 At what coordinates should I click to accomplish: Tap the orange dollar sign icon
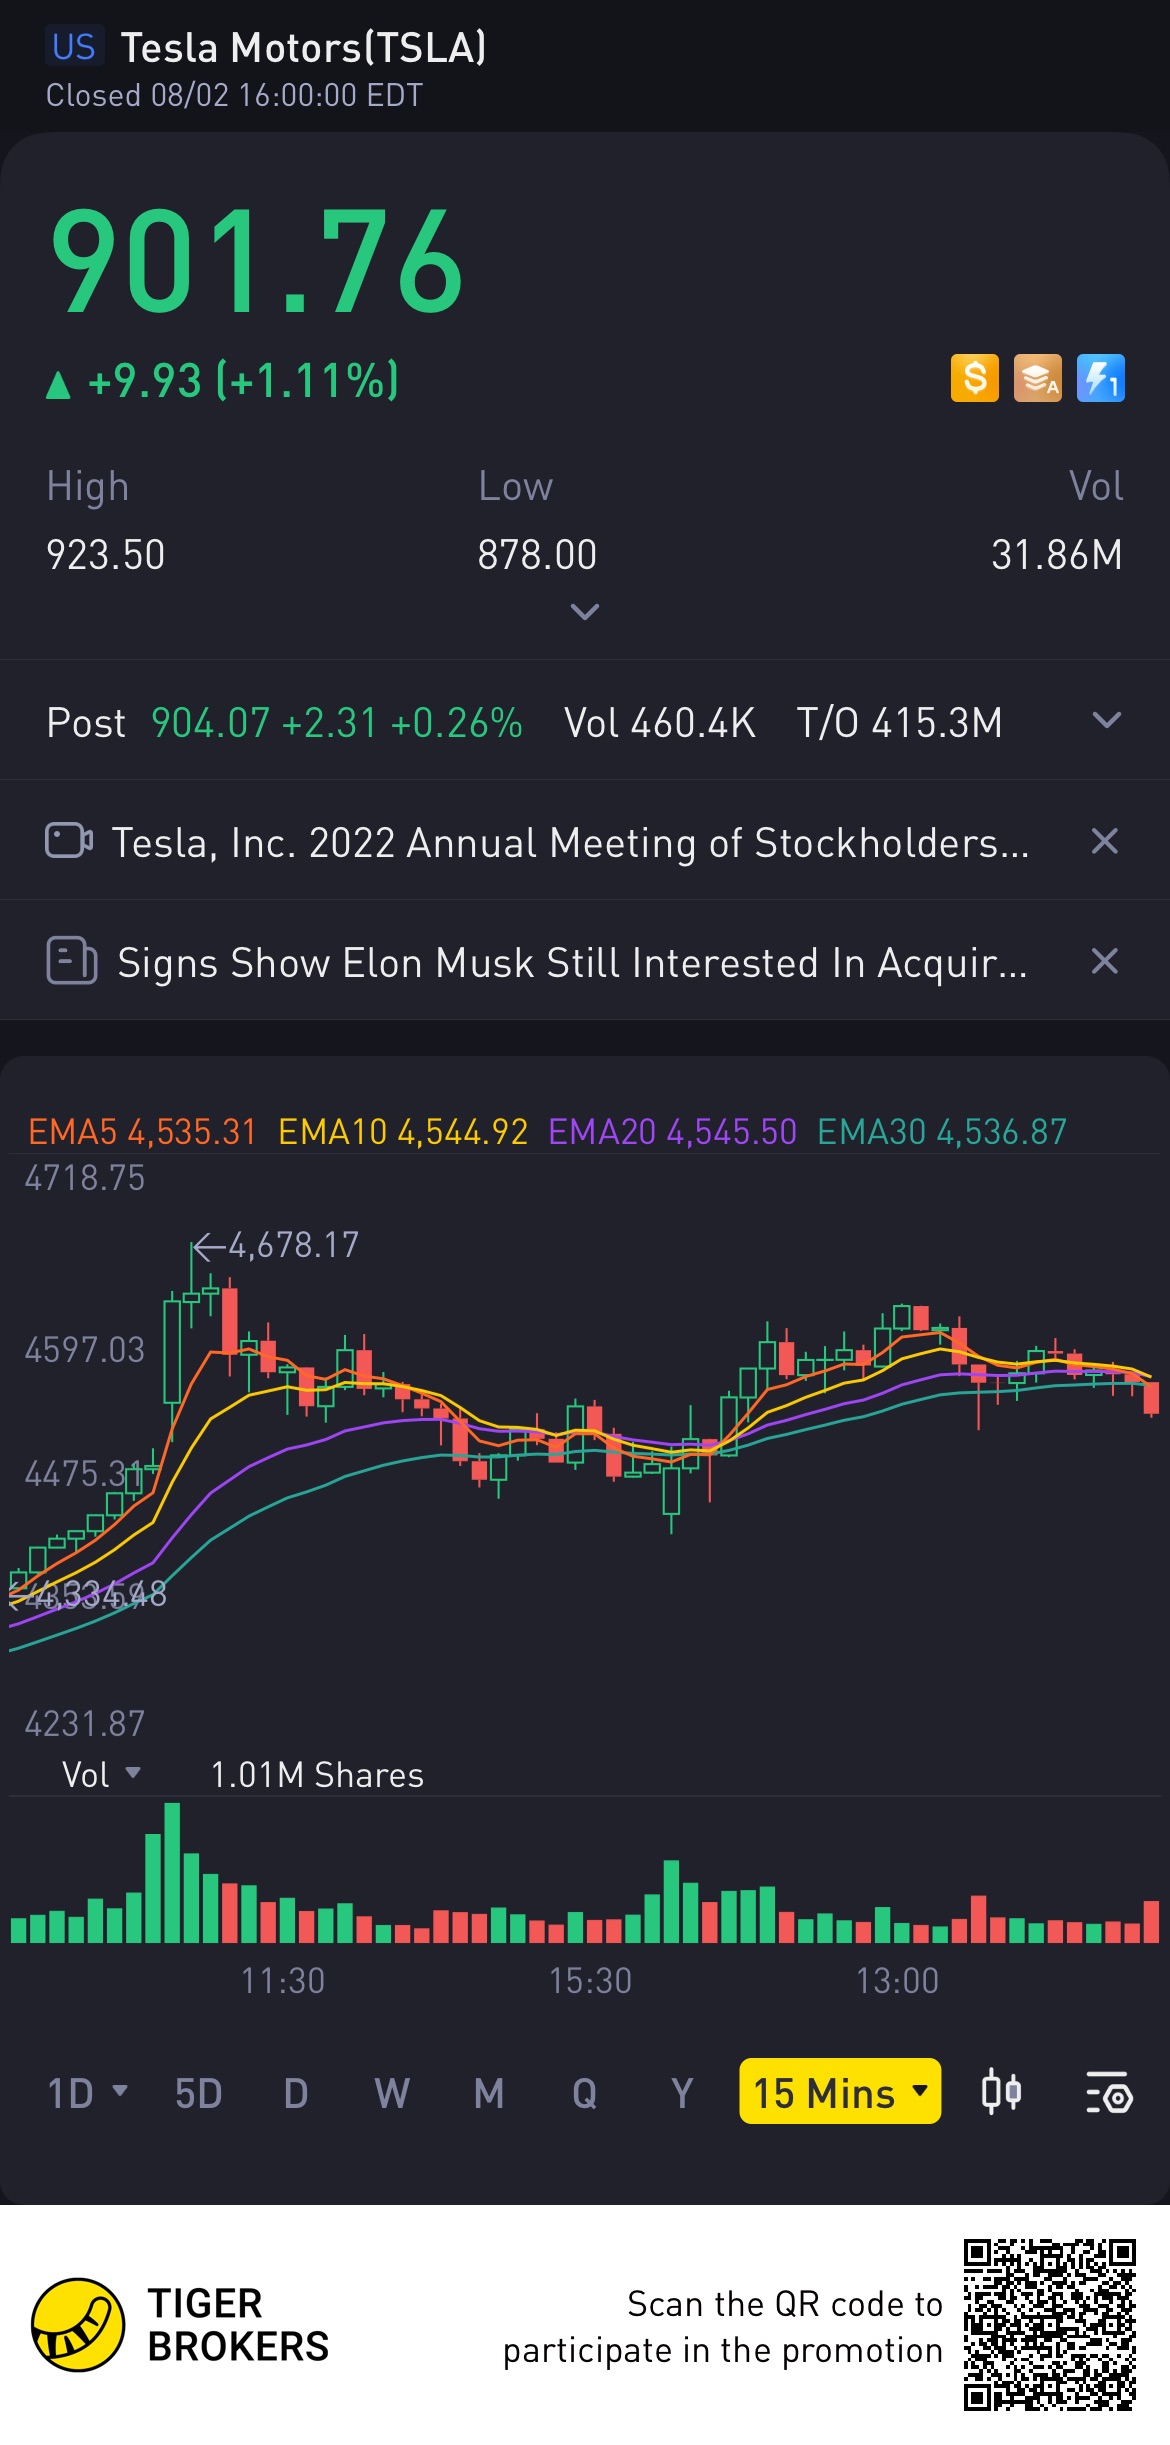pyautogui.click(x=974, y=379)
